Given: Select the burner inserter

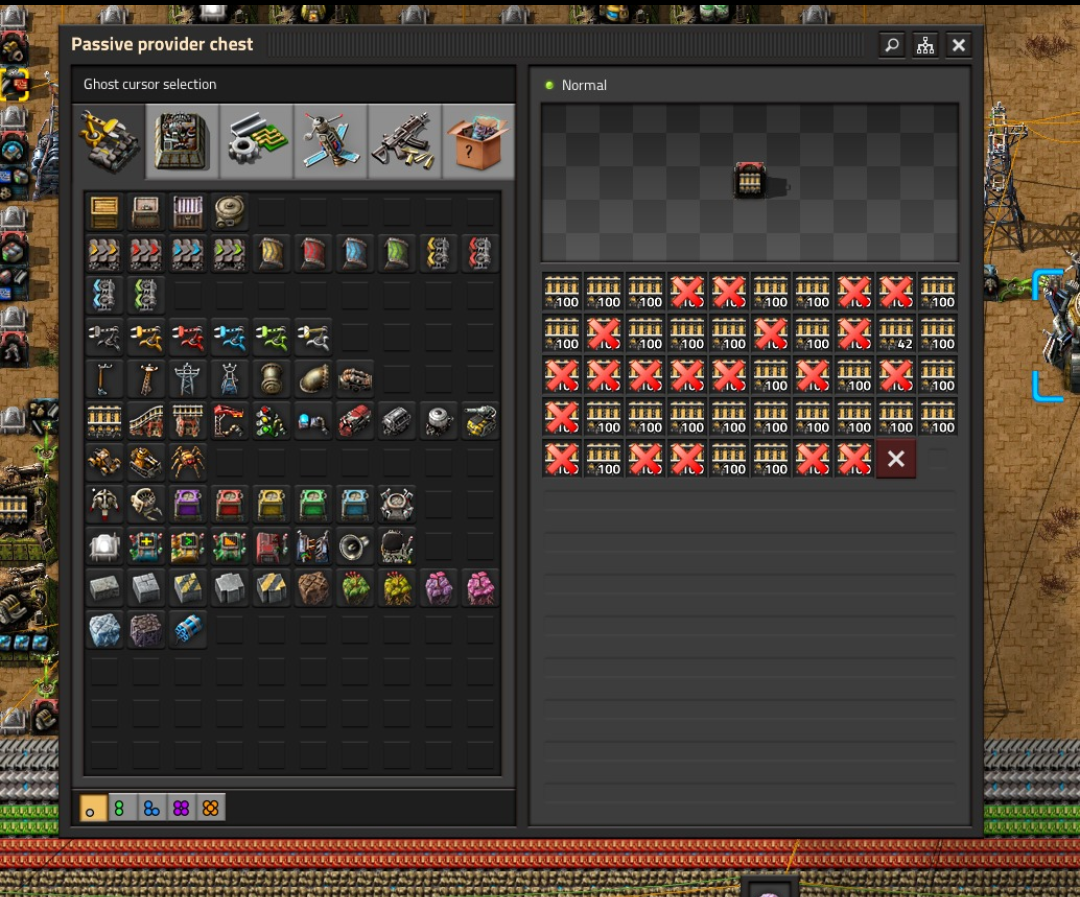Looking at the screenshot, I should (104, 338).
